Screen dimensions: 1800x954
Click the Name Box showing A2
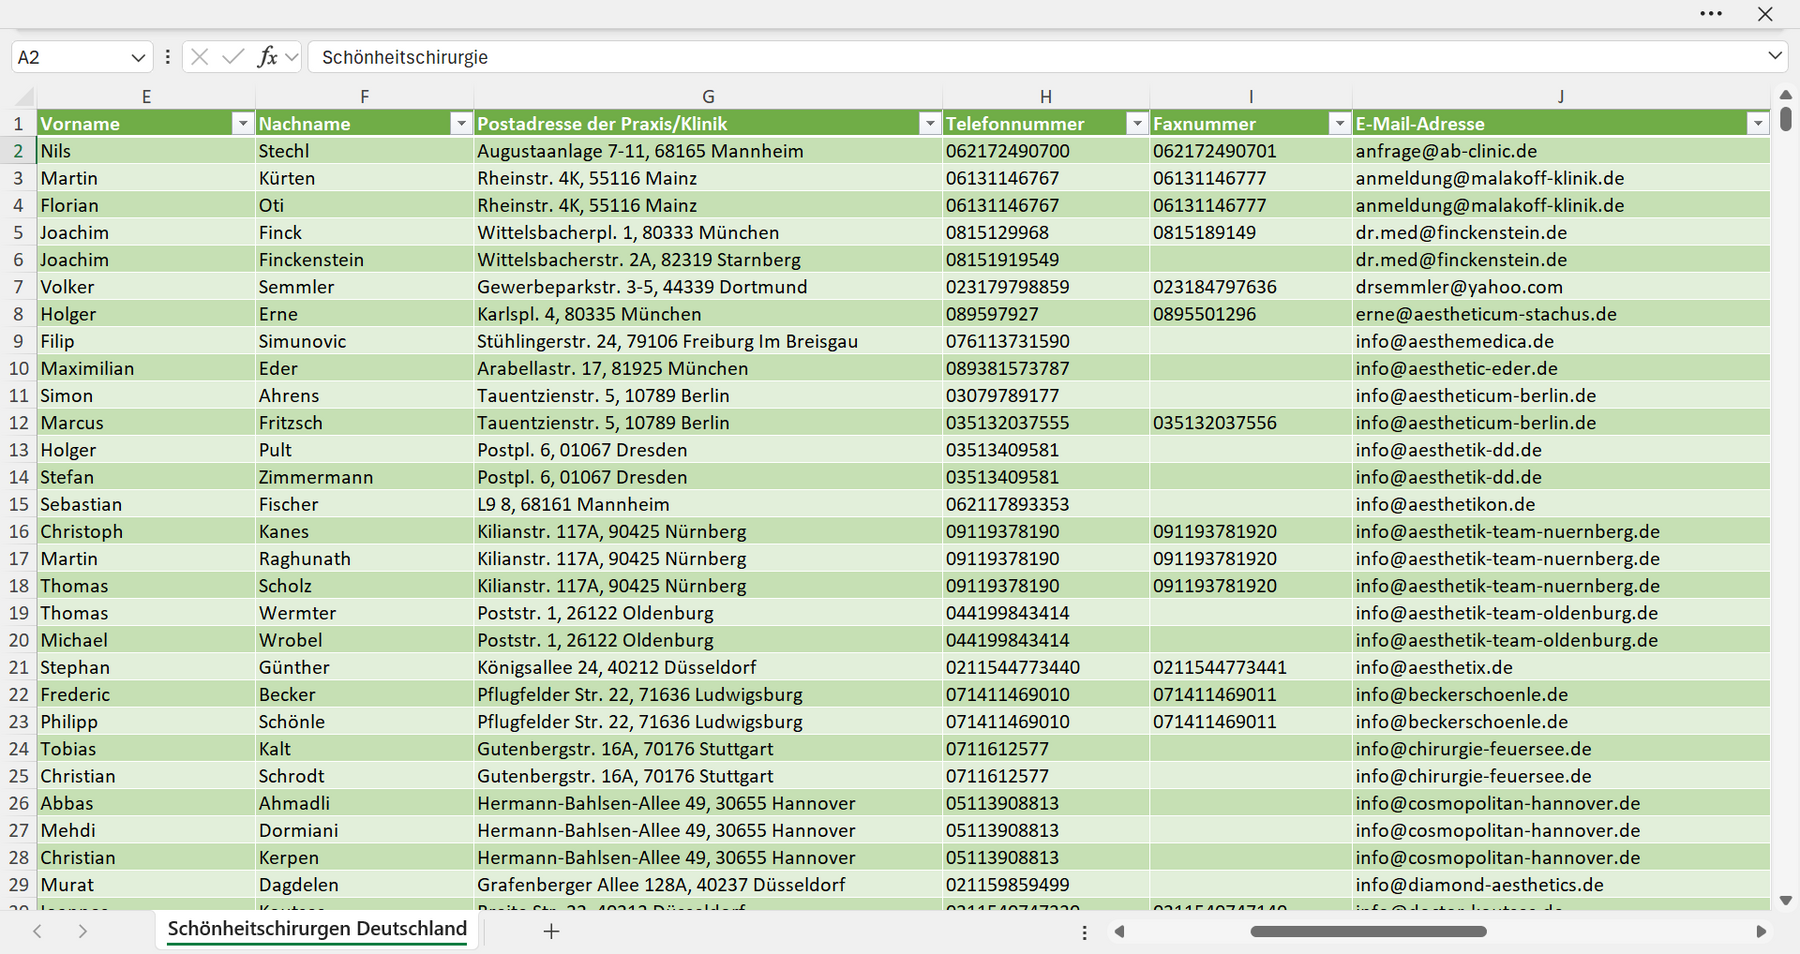(x=70, y=58)
